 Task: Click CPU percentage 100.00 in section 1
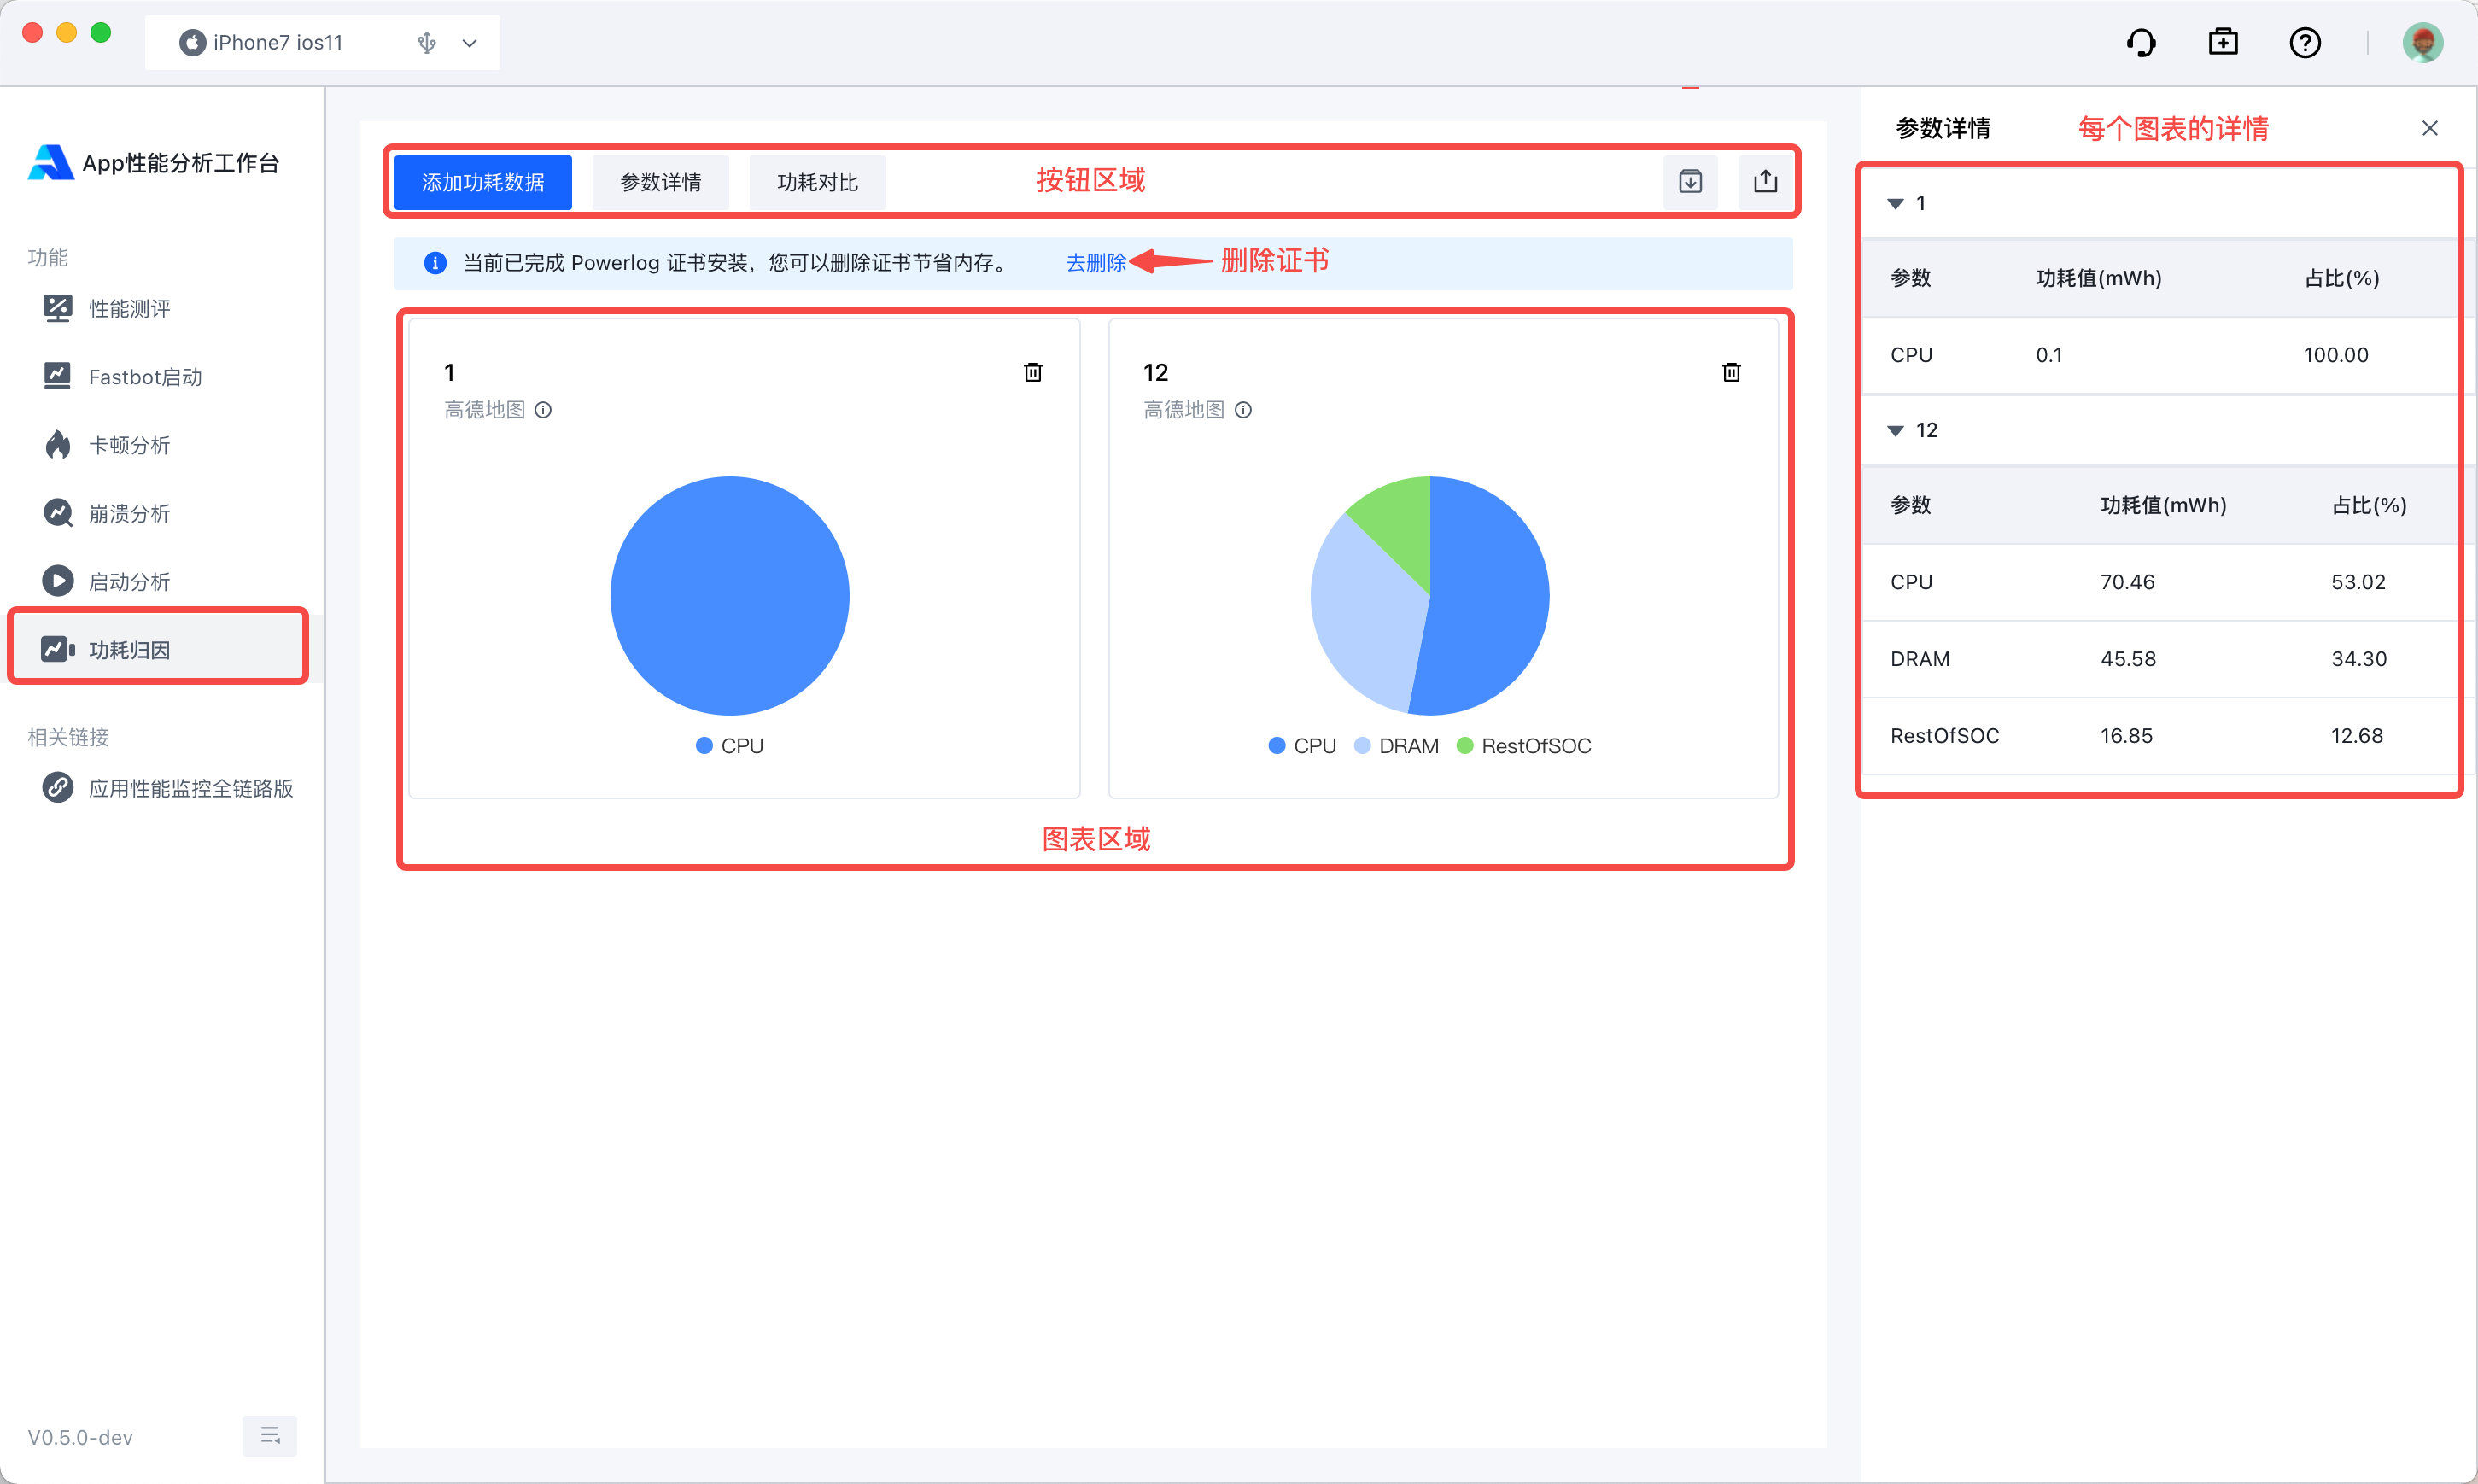[2336, 355]
